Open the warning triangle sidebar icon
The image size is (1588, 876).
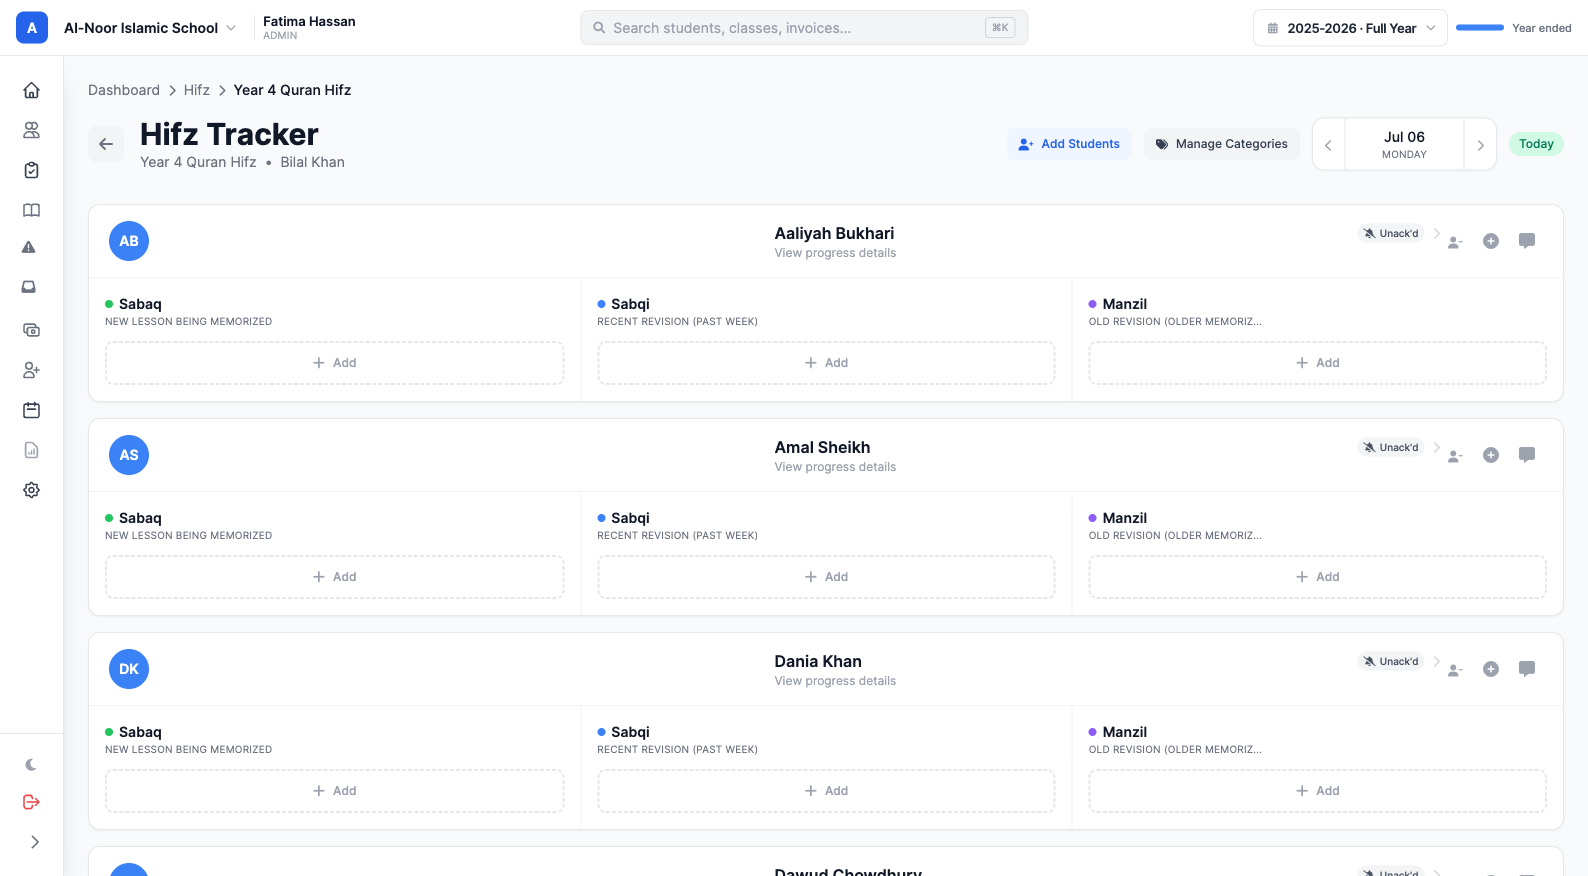coord(29,247)
